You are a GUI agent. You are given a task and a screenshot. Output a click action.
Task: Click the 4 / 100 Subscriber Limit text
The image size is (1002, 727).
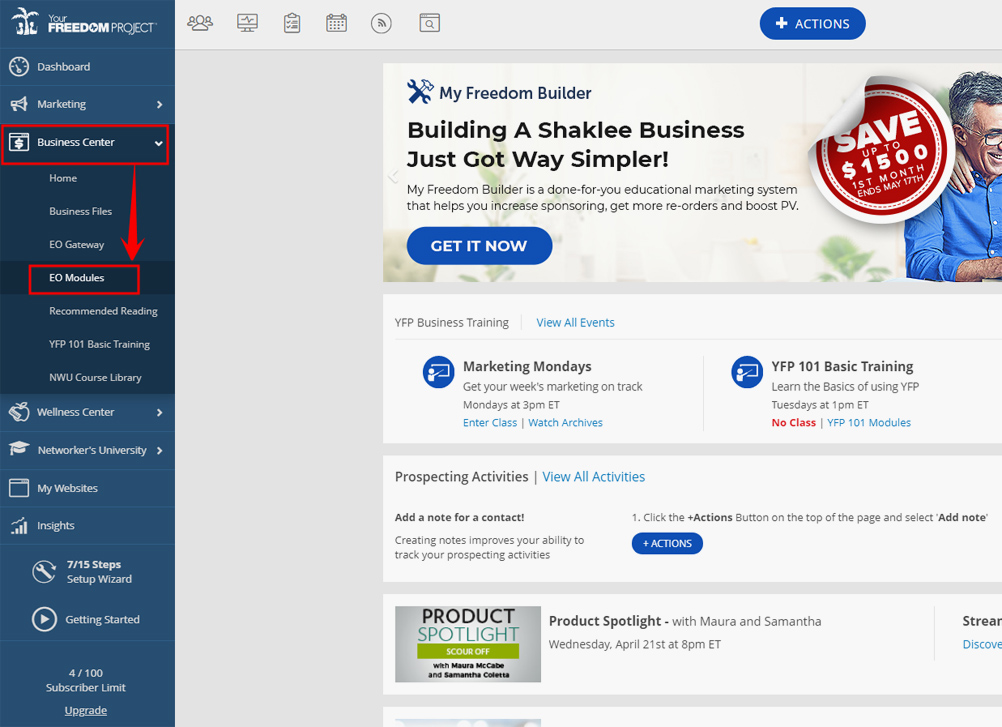pos(86,680)
